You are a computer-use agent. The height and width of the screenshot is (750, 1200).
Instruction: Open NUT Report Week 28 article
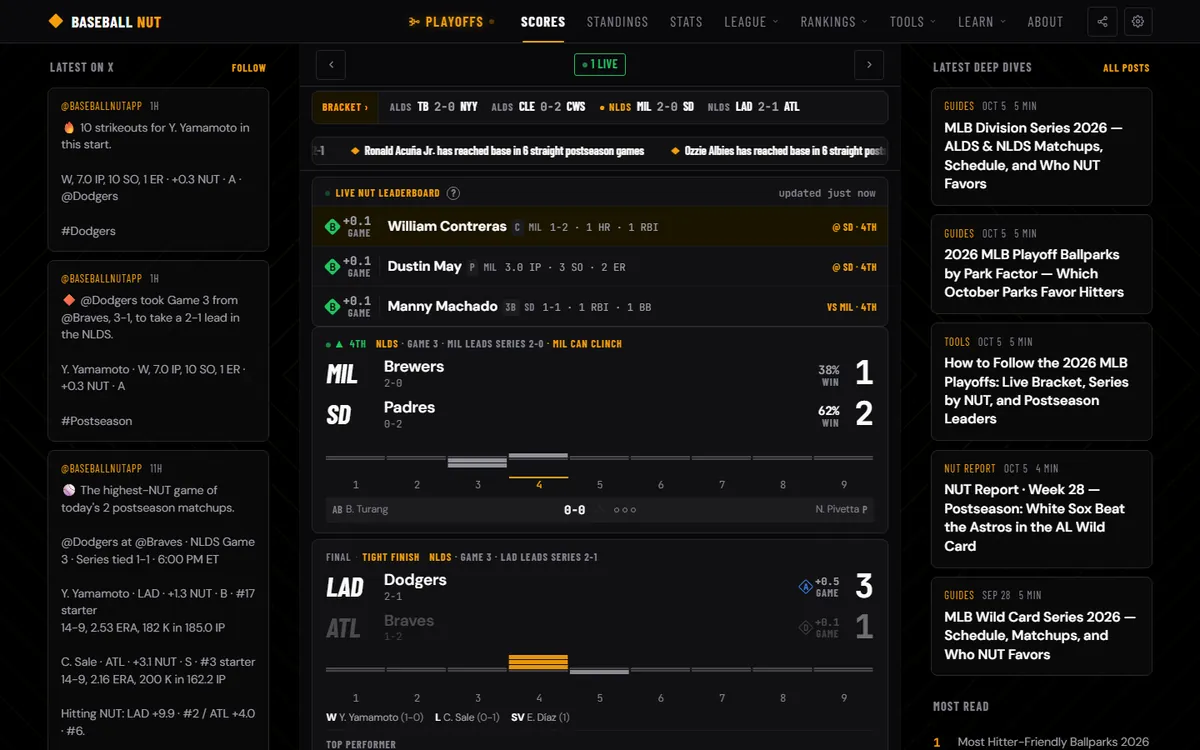tap(1041, 509)
